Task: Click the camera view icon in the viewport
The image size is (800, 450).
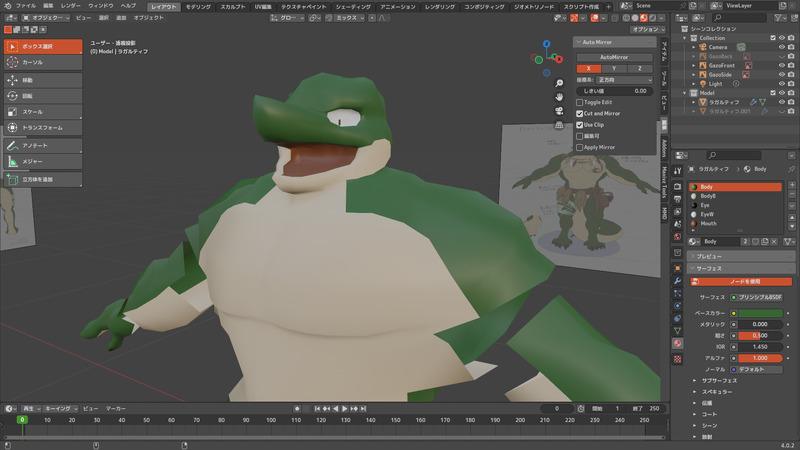Action: click(x=560, y=111)
